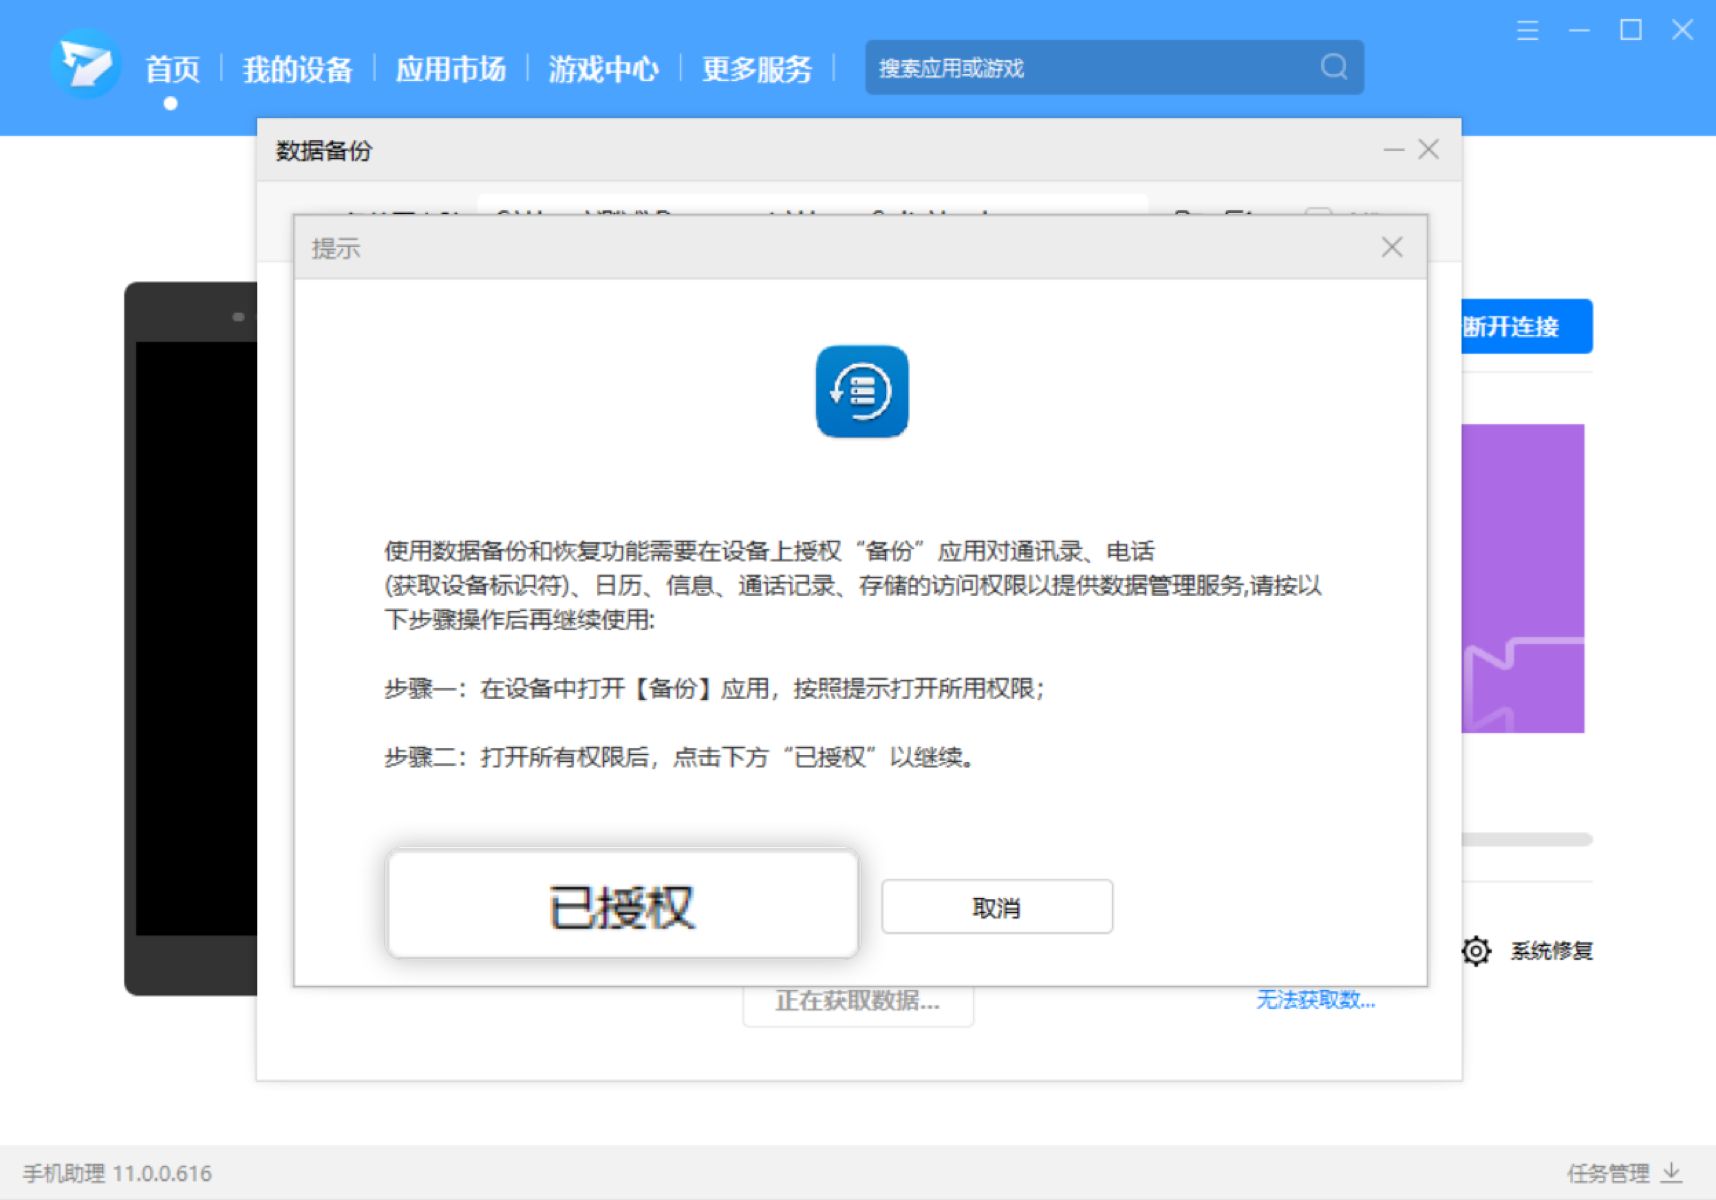The image size is (1716, 1200).
Task: Cancel the authorization via 取消
Action: point(996,906)
